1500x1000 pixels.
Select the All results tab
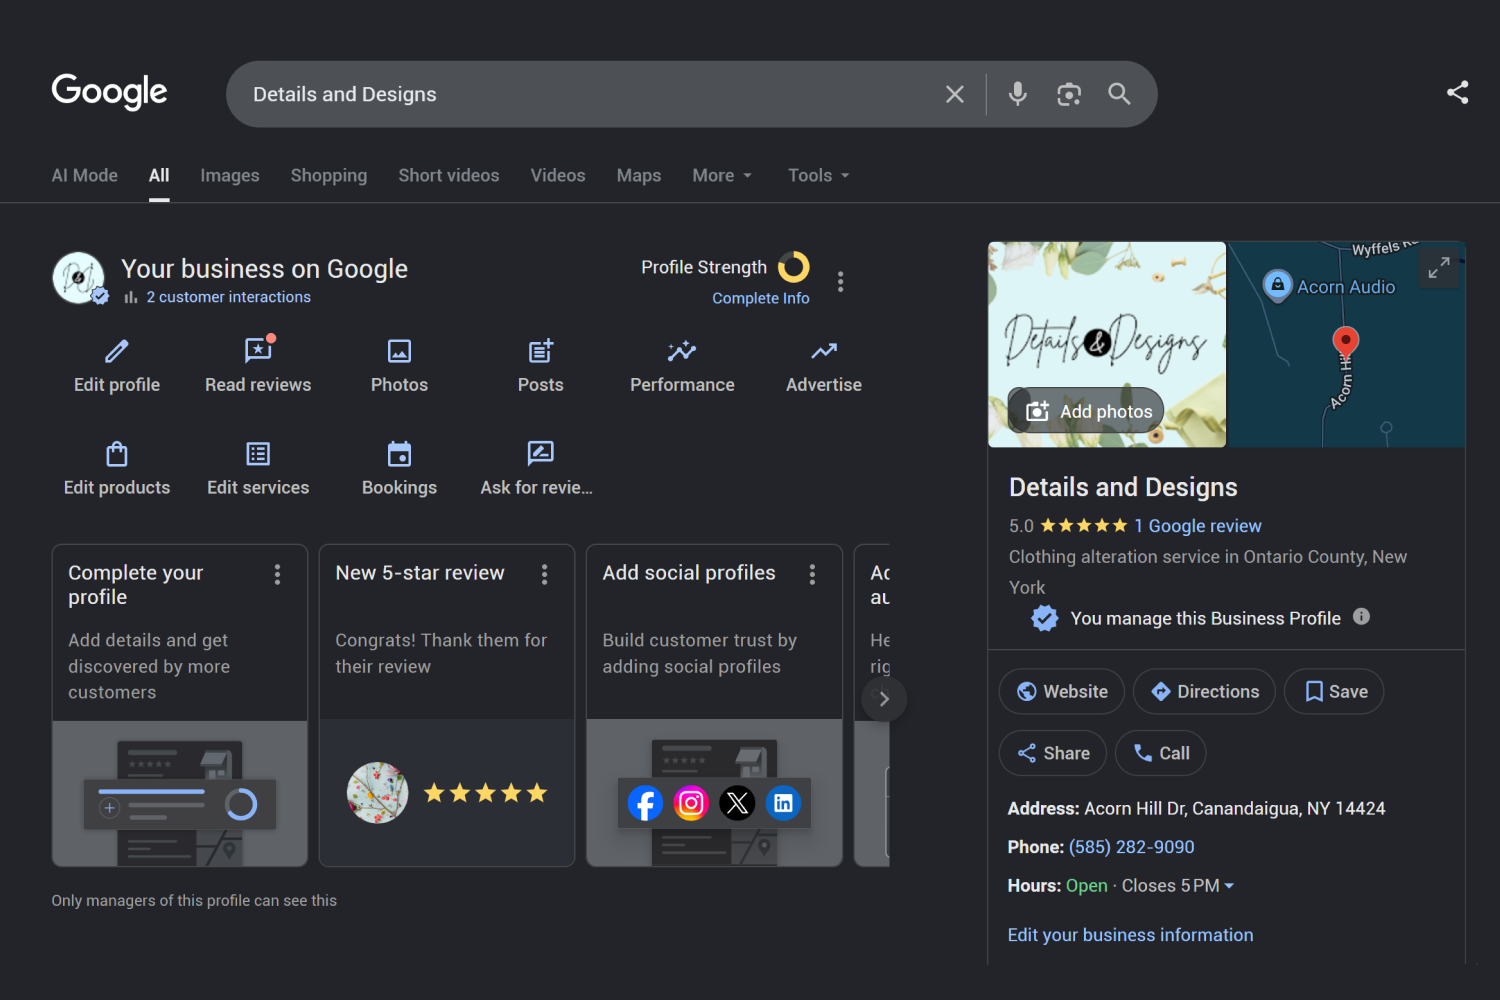(x=159, y=175)
